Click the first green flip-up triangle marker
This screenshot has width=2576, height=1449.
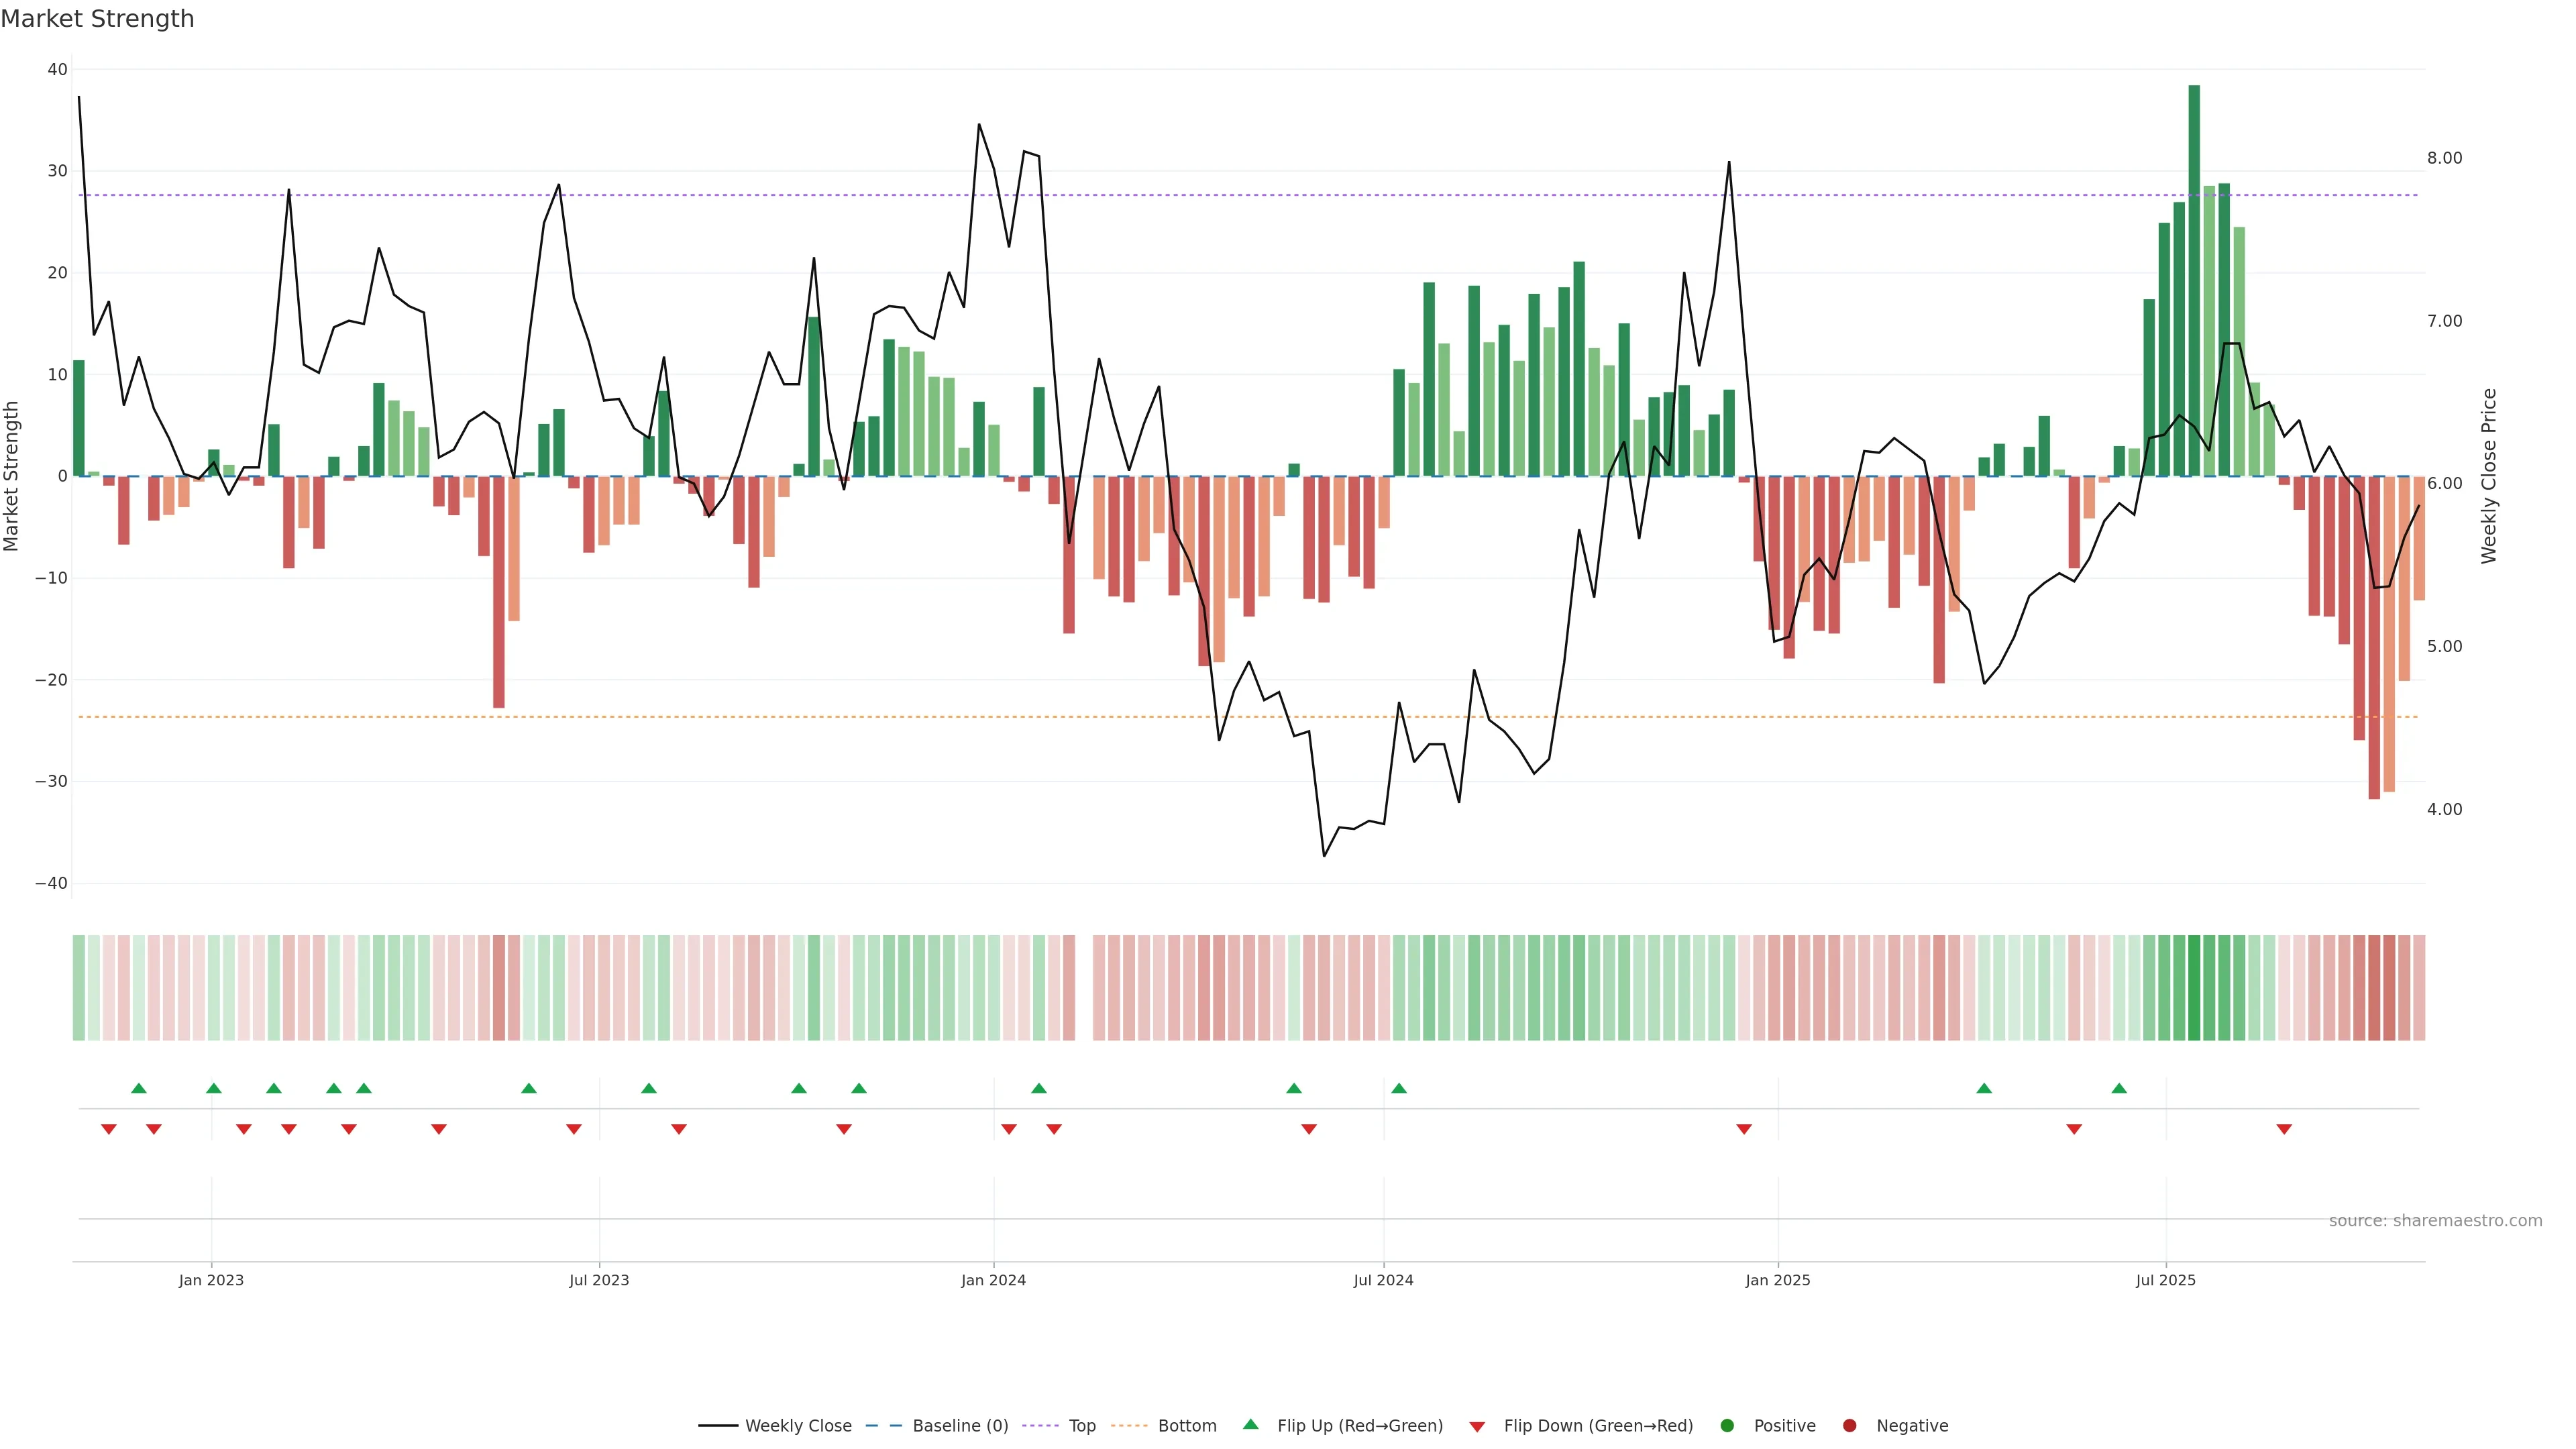(139, 1088)
